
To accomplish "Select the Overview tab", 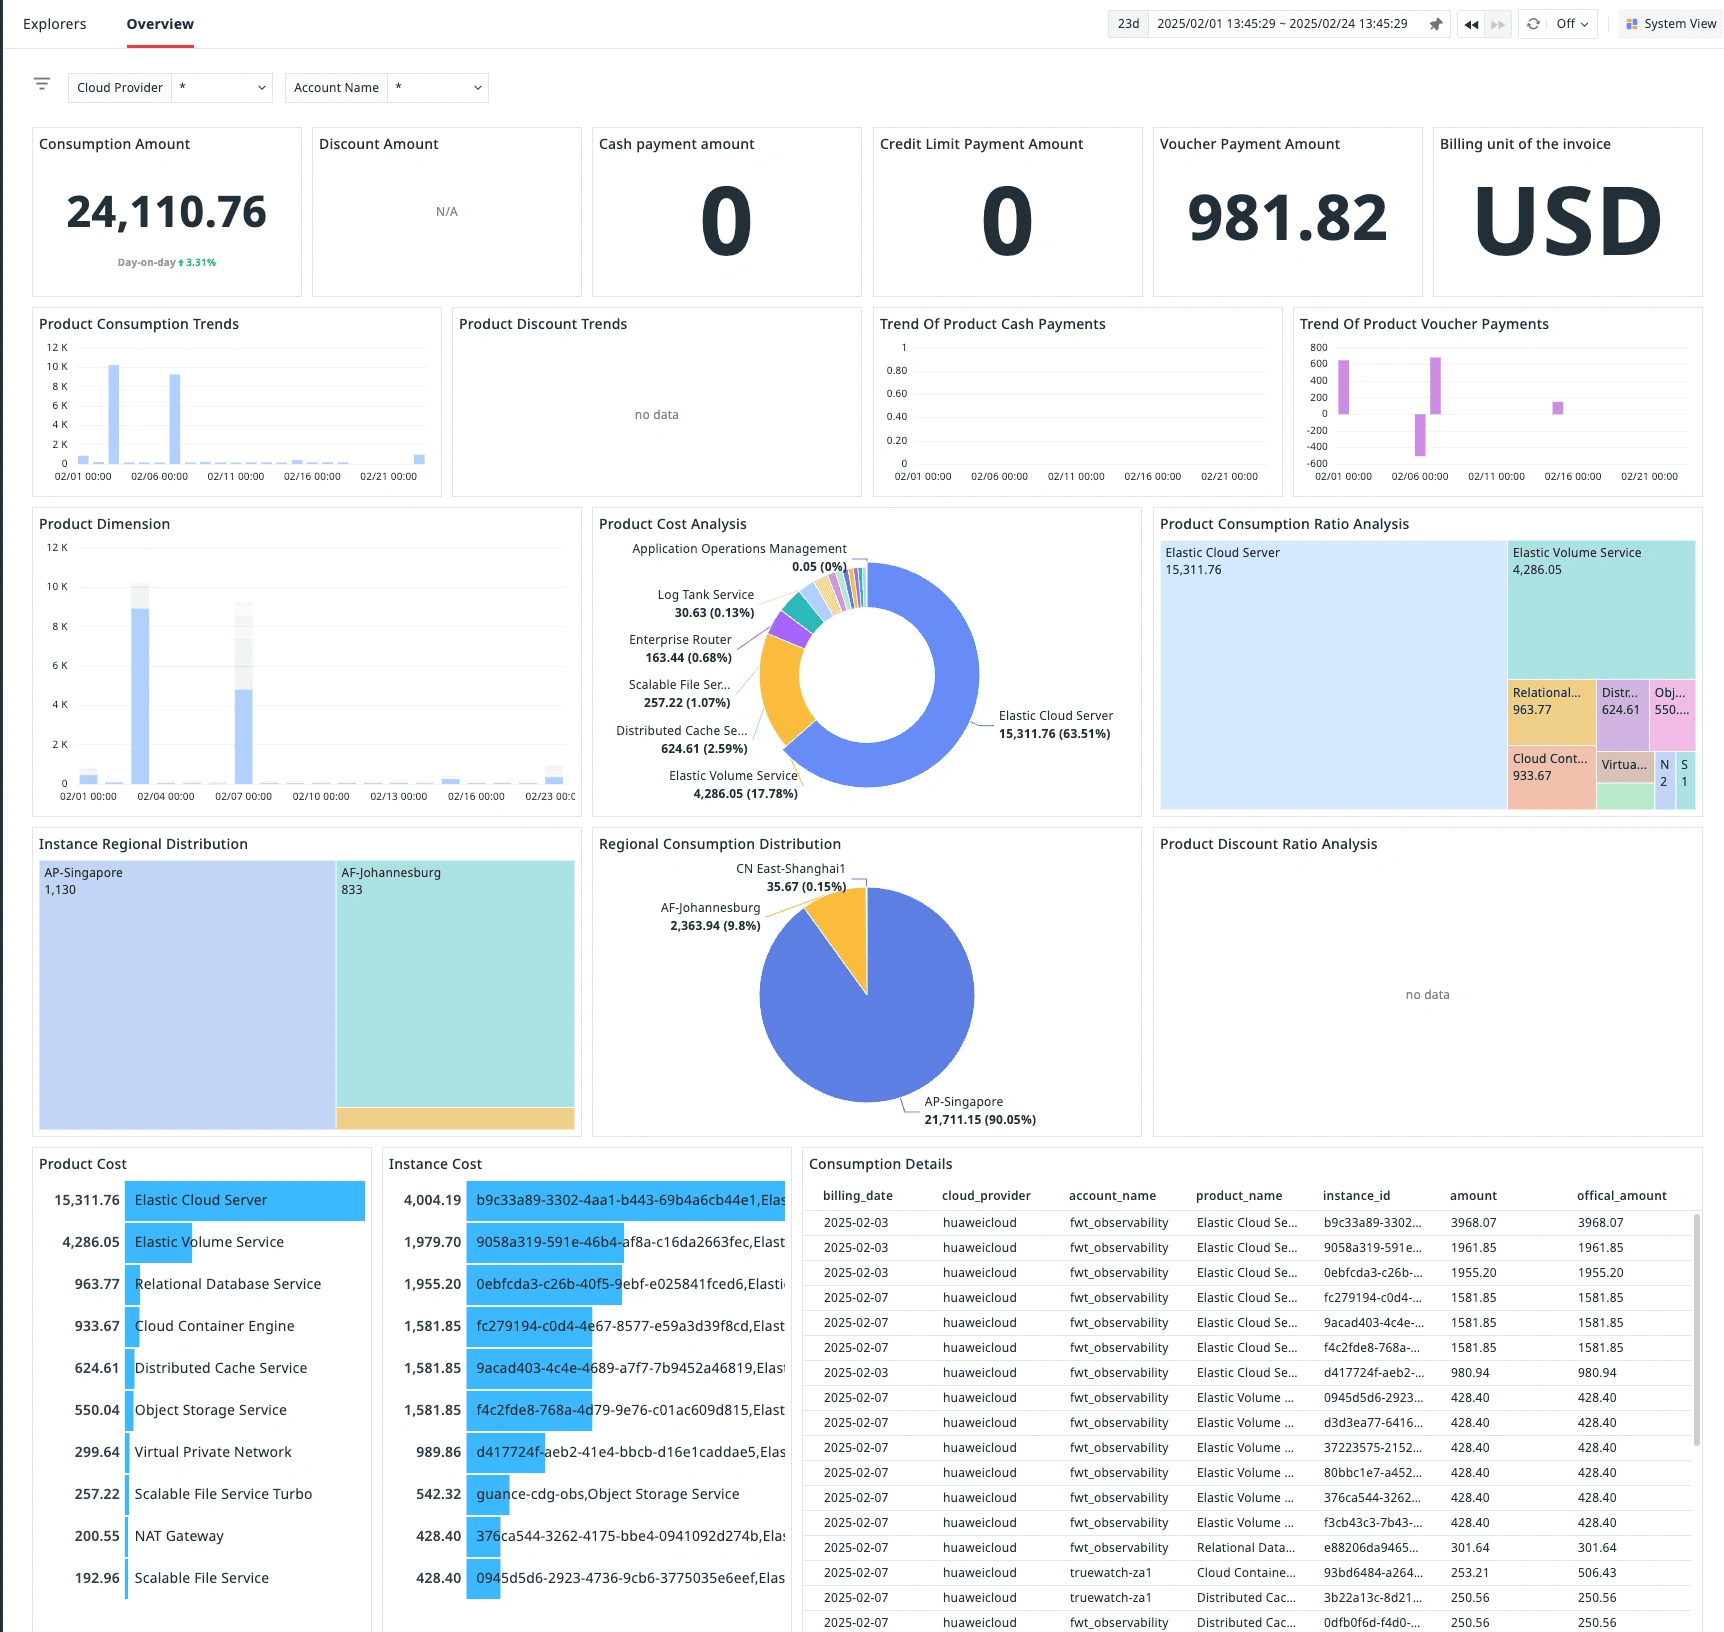I will tap(160, 24).
